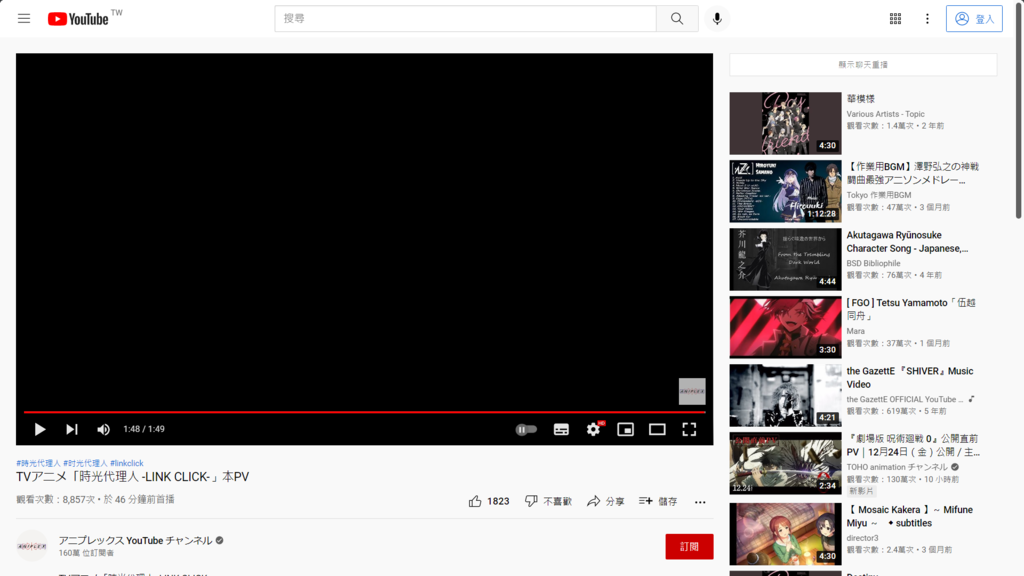Image resolution: width=1024 pixels, height=576 pixels.
Task: Mute the video volume
Action: (103, 429)
